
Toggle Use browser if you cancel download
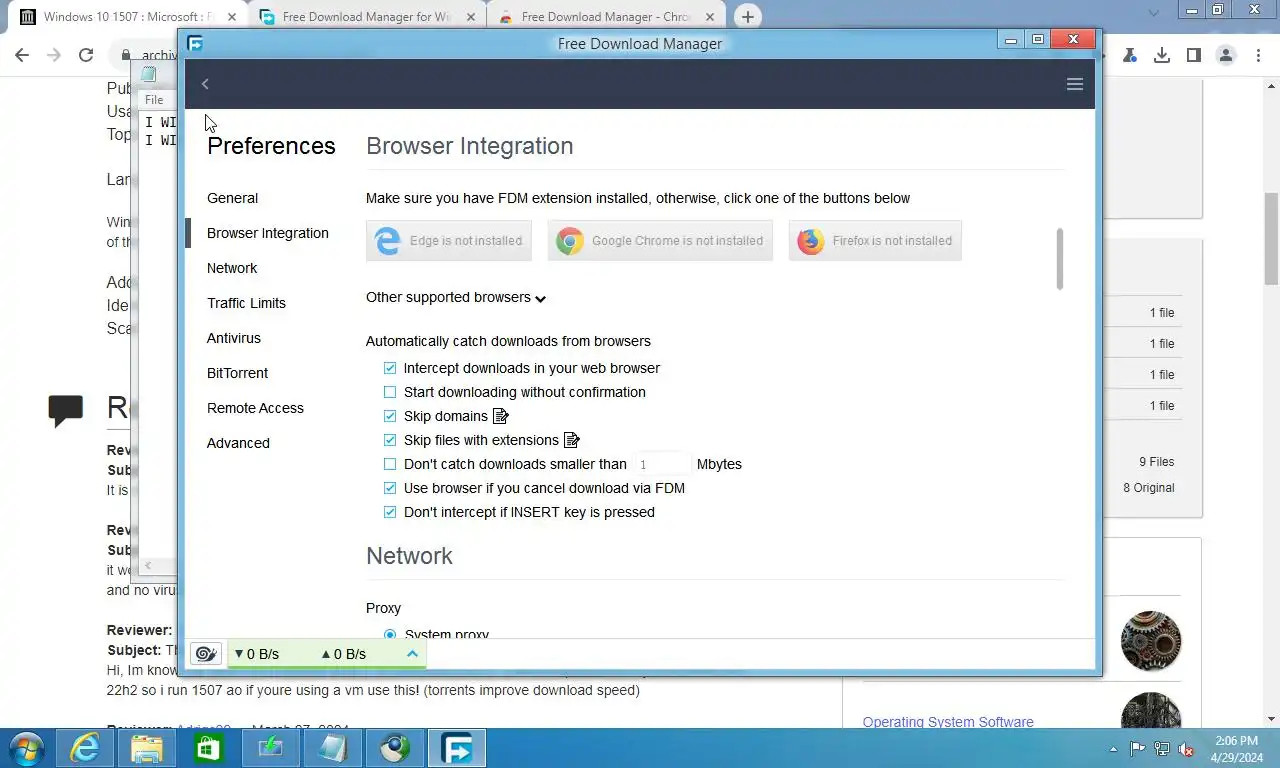390,488
